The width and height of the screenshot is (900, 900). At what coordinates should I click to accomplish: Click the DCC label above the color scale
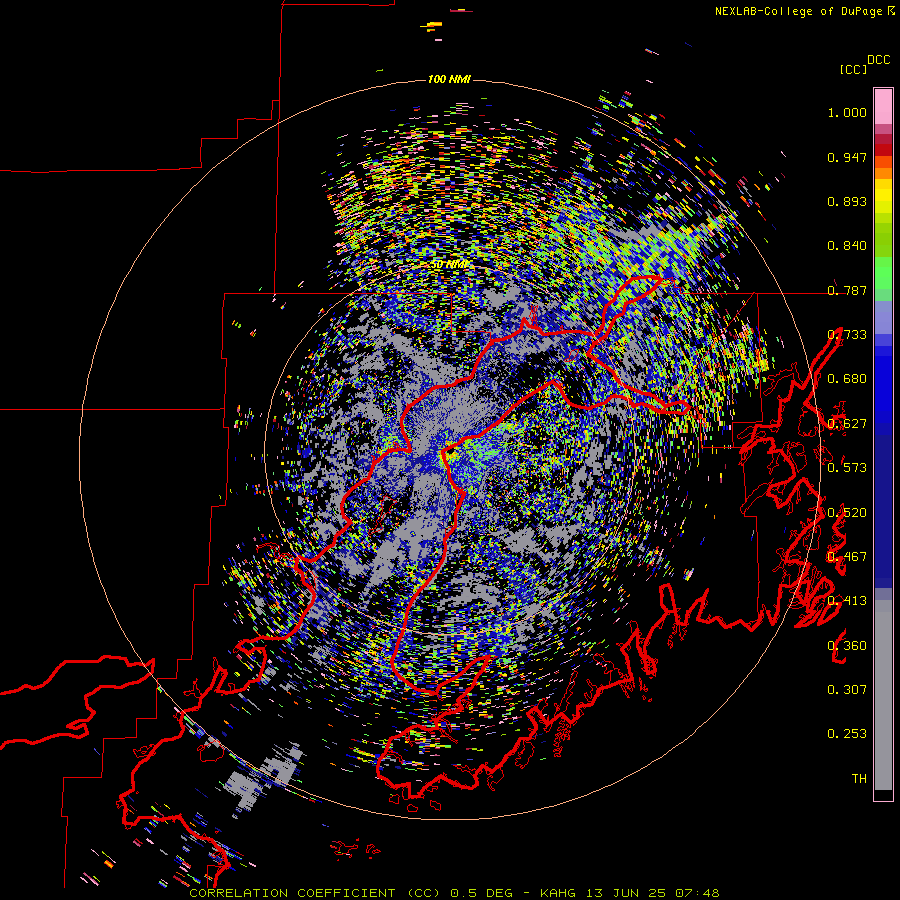[878, 60]
